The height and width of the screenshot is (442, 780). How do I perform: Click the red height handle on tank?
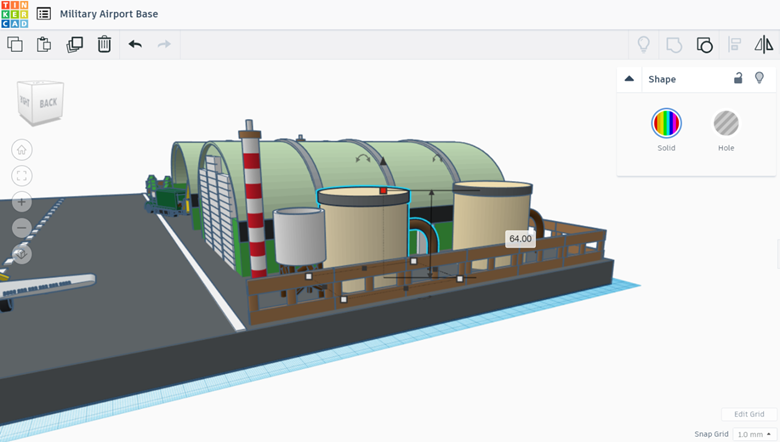tap(383, 191)
